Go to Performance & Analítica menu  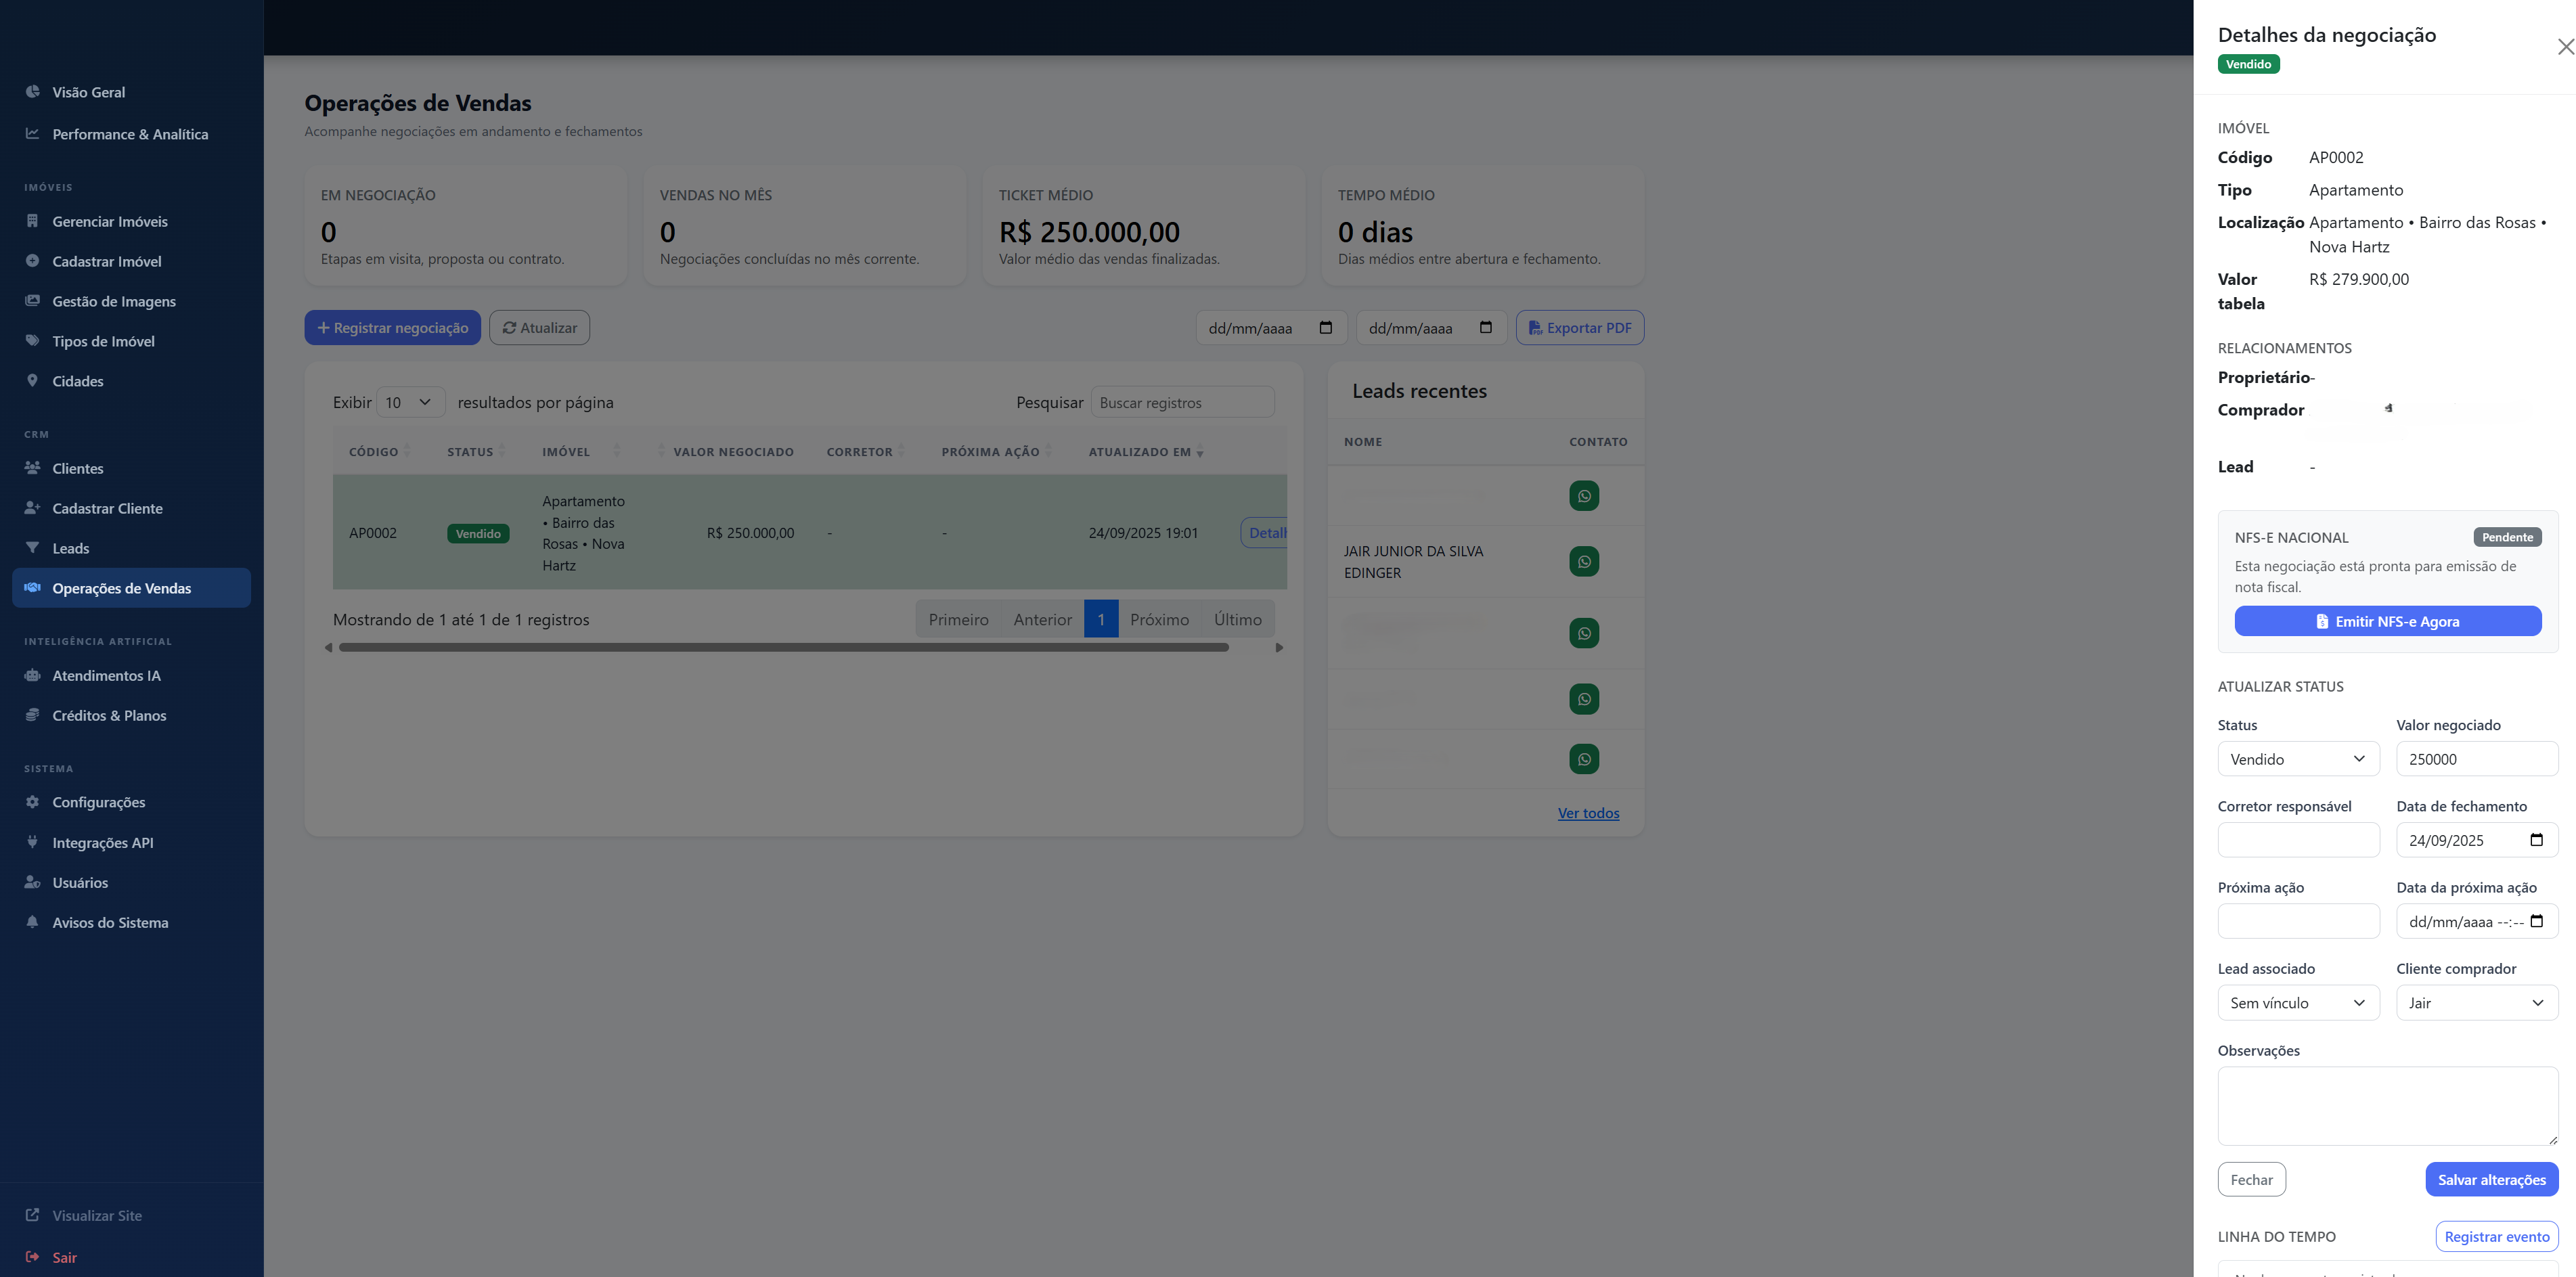(x=130, y=134)
